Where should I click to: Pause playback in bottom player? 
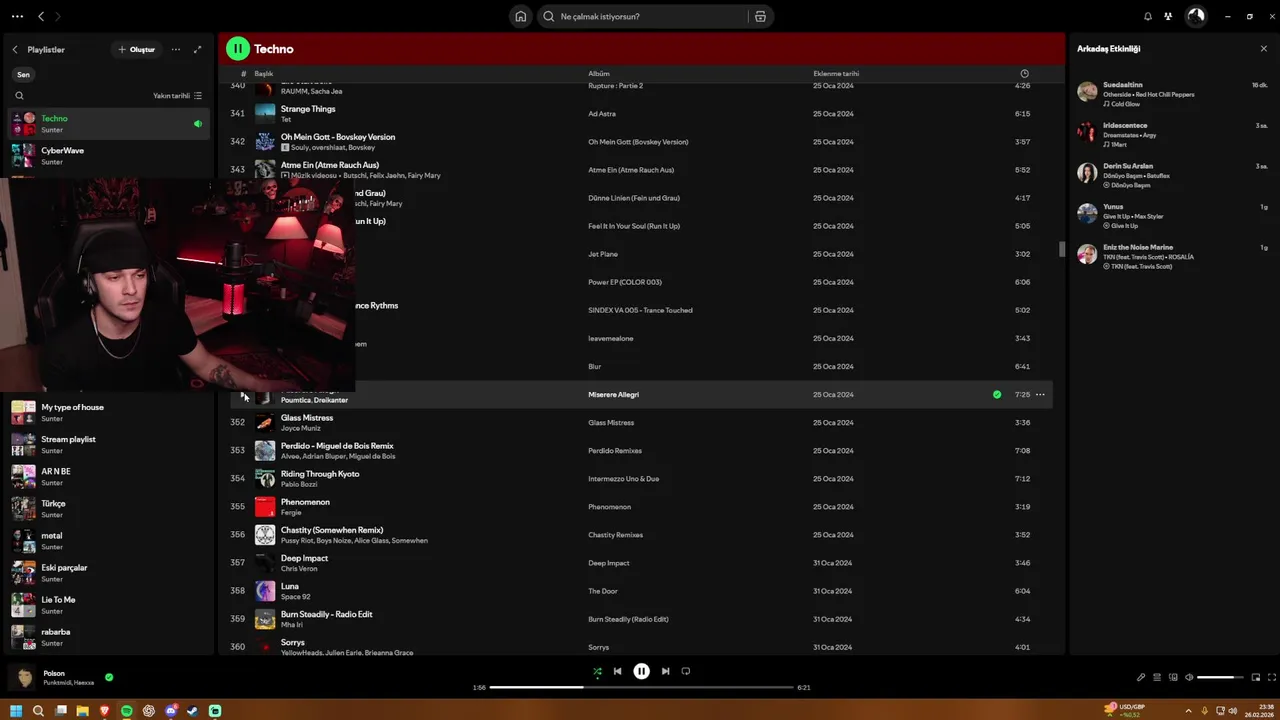[641, 672]
